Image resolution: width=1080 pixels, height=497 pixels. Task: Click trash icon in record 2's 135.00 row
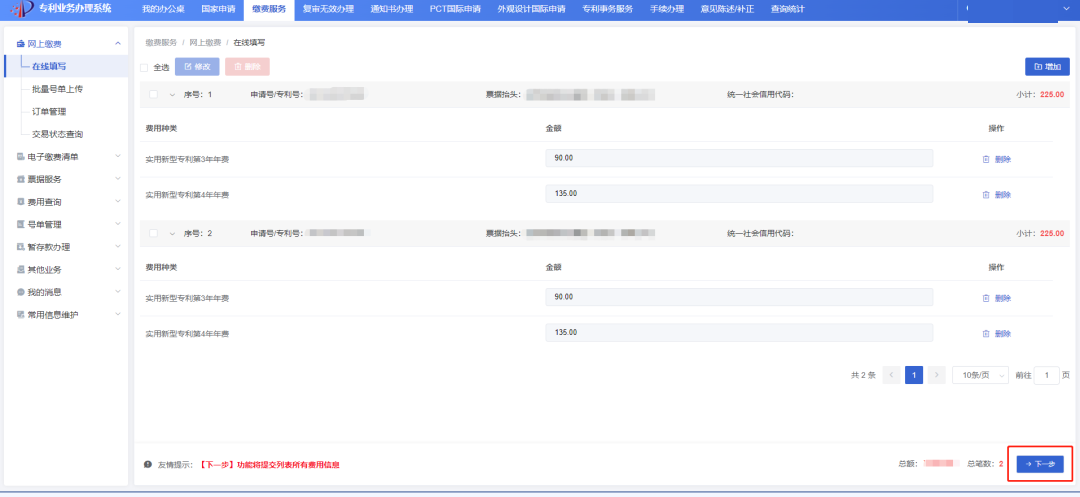point(986,333)
